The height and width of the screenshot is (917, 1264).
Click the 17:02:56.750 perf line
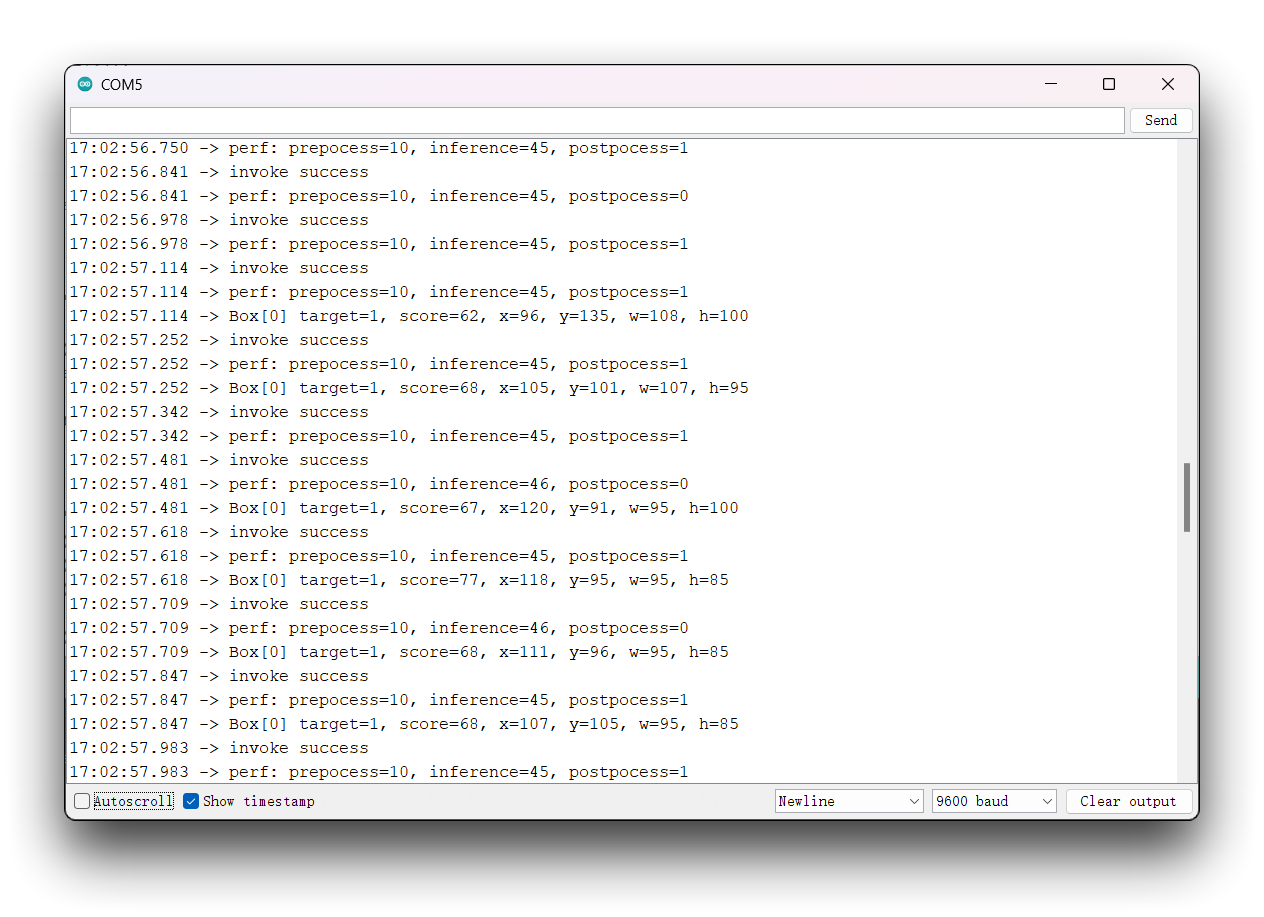click(379, 148)
